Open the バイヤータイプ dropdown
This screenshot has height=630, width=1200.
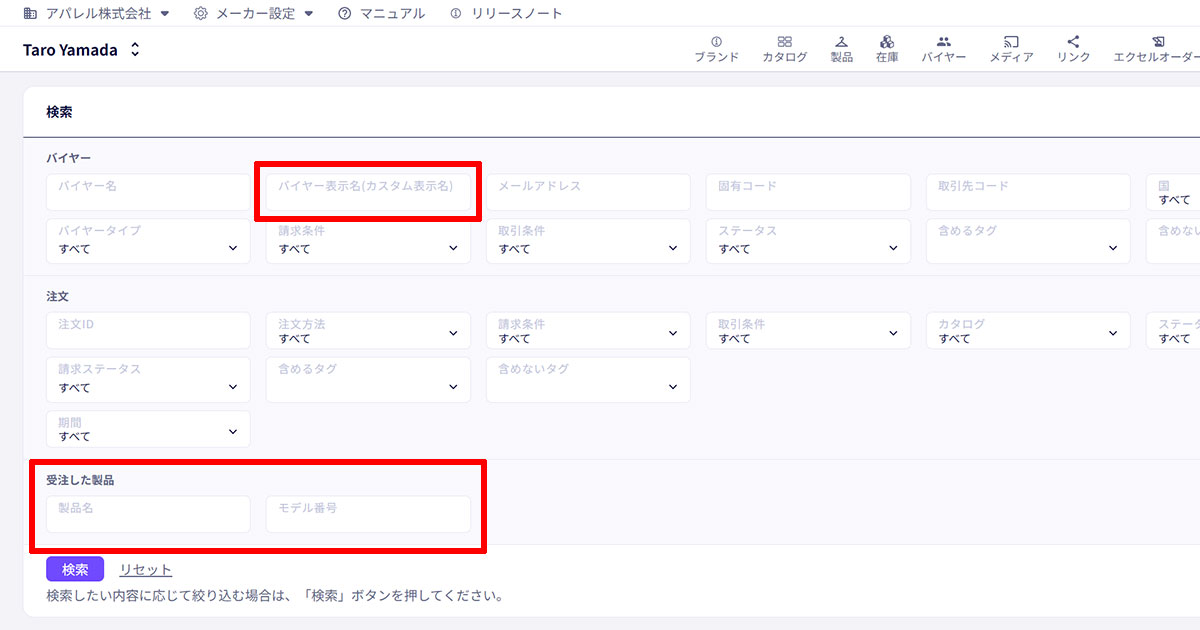pos(148,241)
